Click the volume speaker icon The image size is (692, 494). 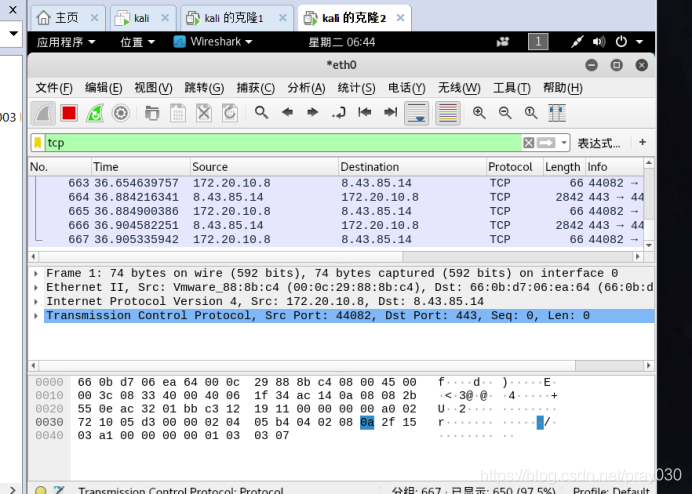(x=598, y=41)
